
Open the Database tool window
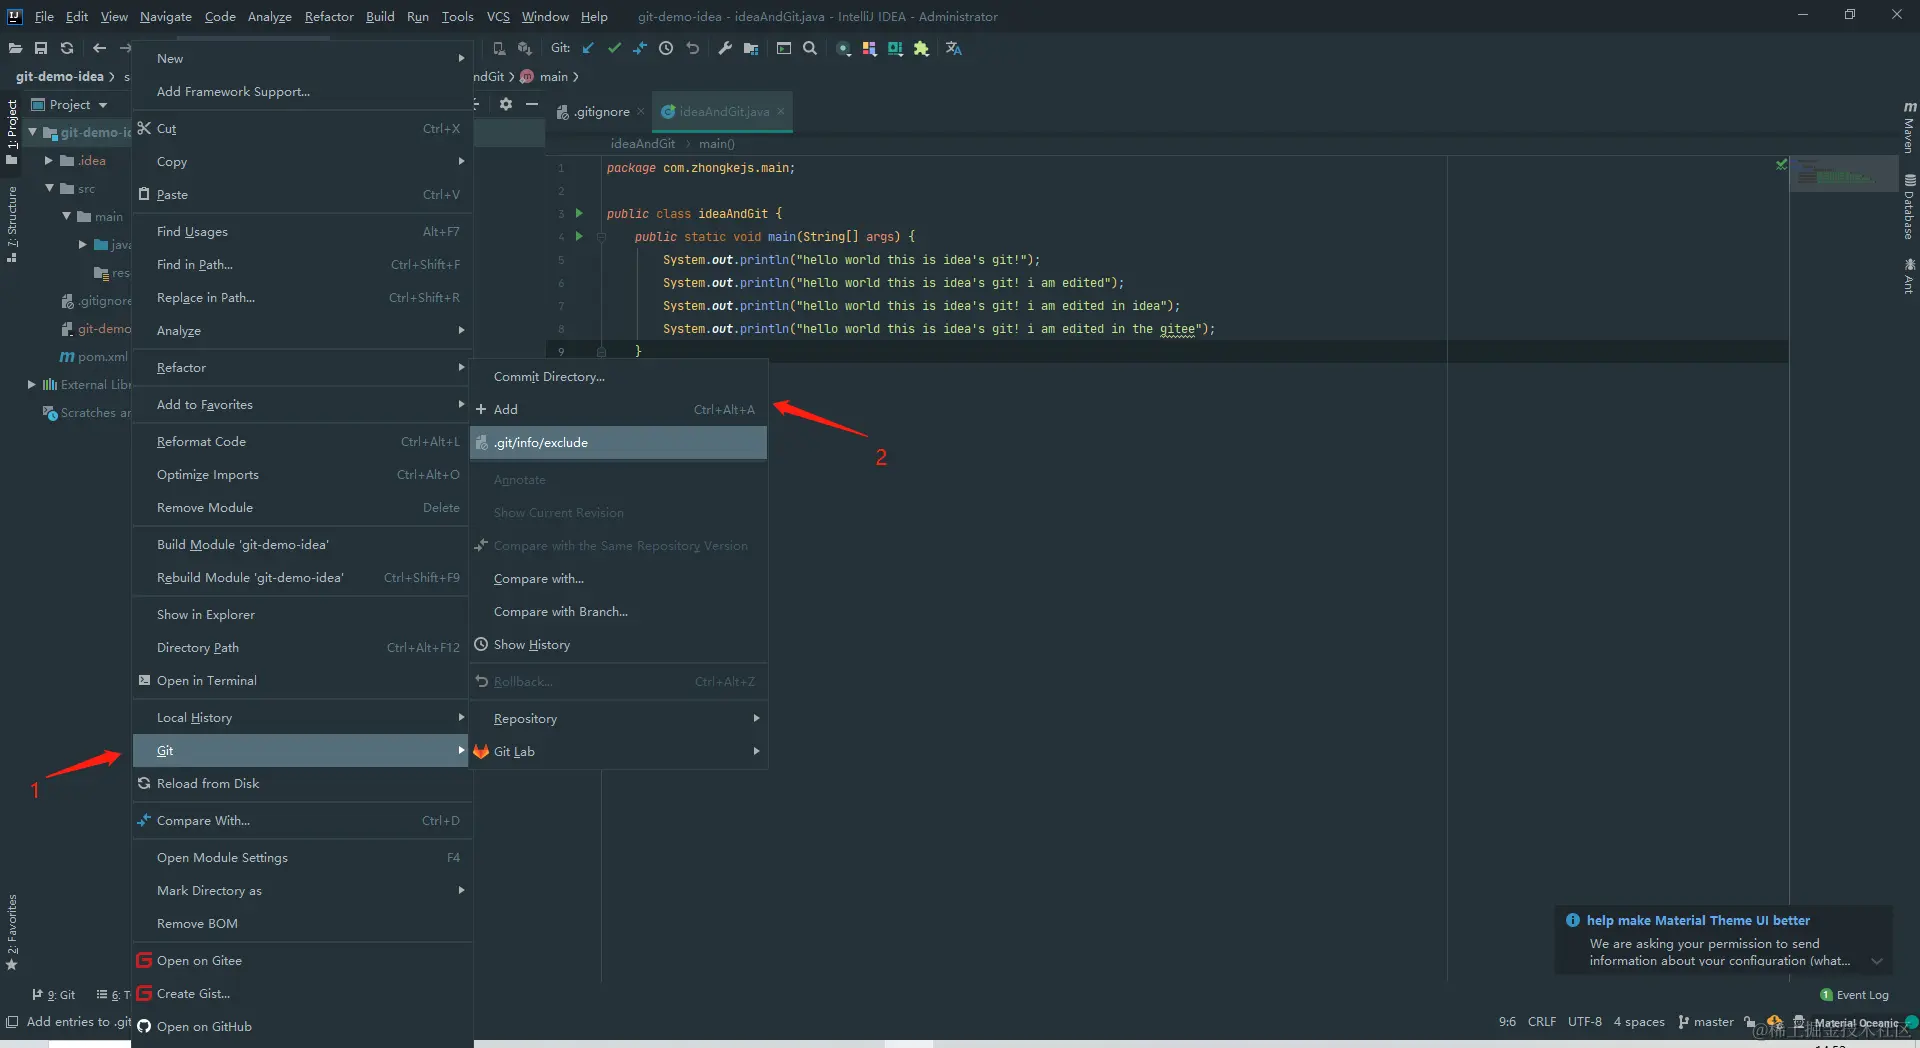click(1909, 208)
